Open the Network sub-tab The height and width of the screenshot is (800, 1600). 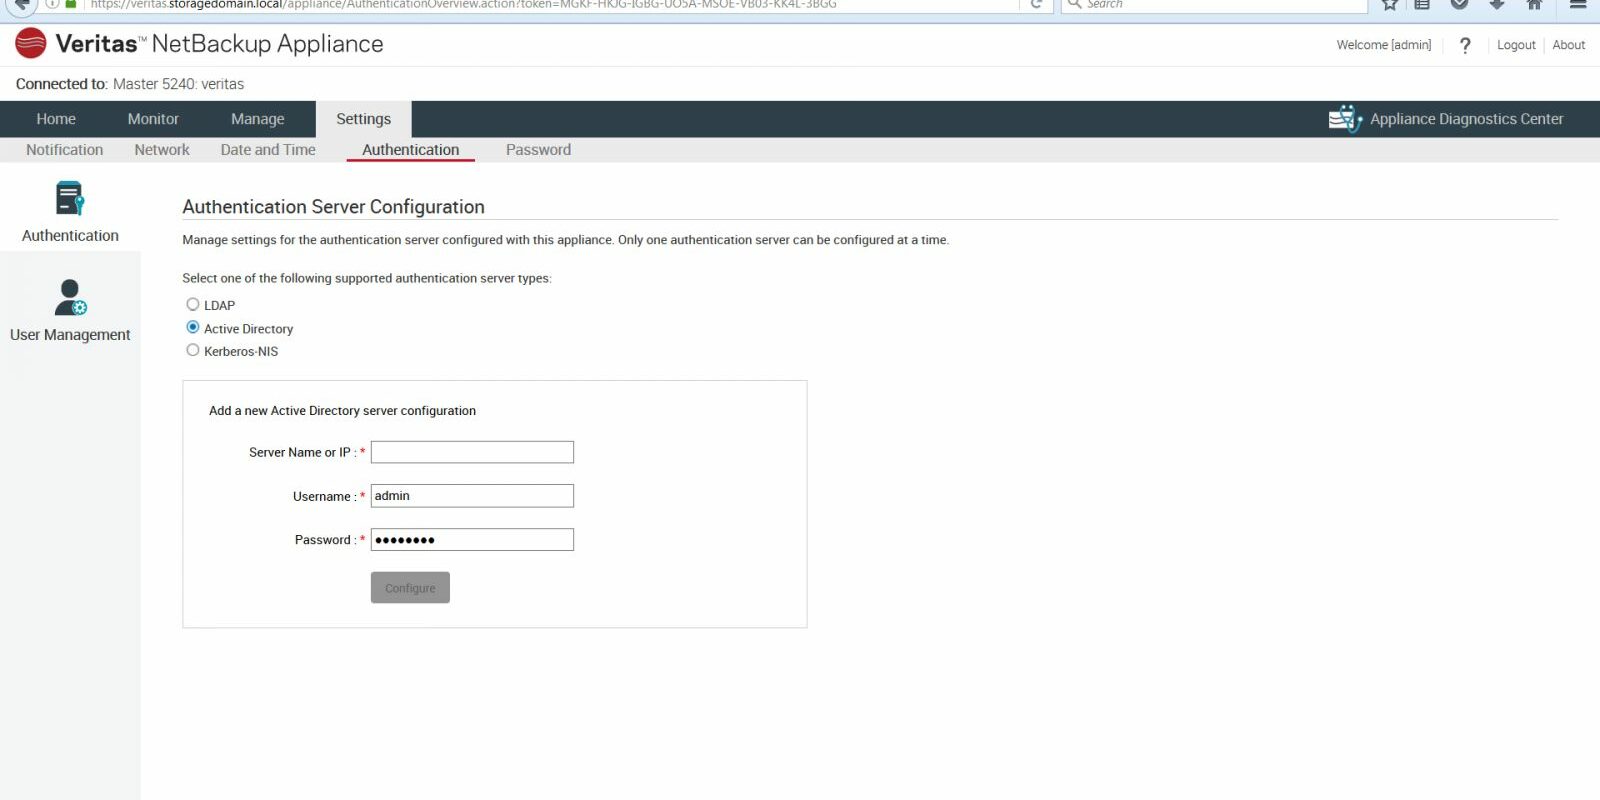pyautogui.click(x=162, y=150)
